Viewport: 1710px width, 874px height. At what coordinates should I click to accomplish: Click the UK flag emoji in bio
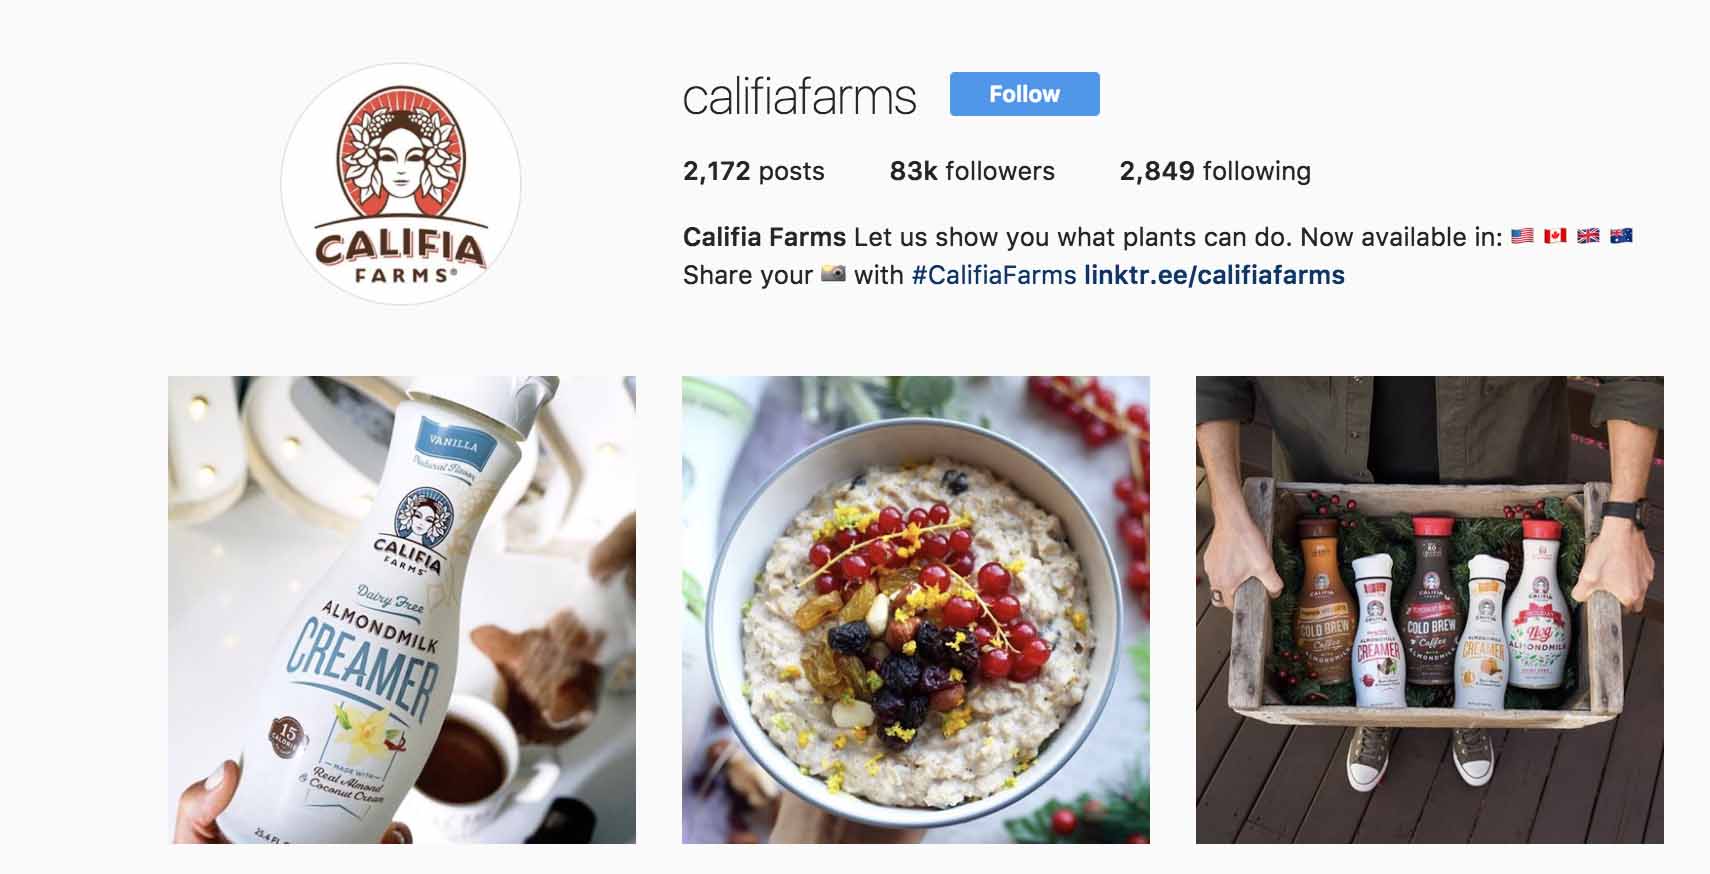pos(1588,237)
